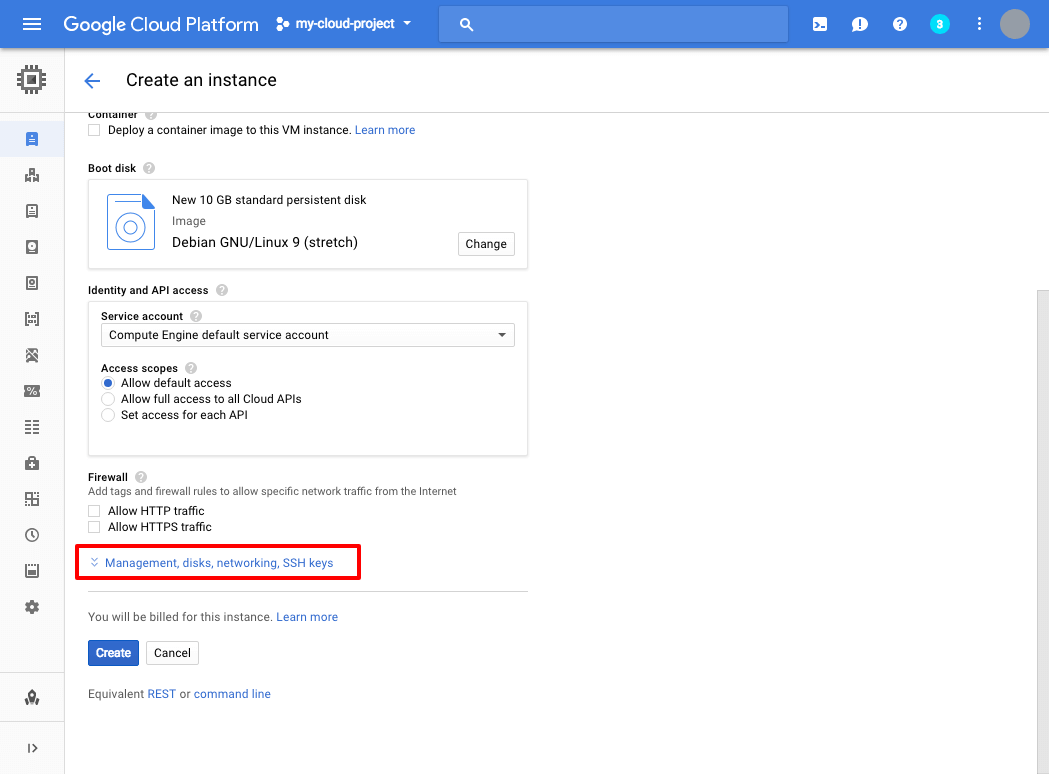Open the billing Learn more link

pos(307,617)
